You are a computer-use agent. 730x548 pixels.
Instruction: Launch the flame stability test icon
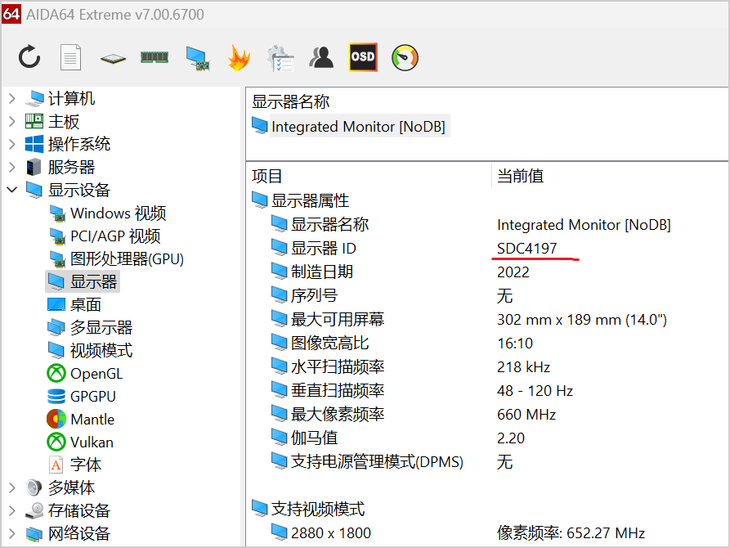point(239,58)
